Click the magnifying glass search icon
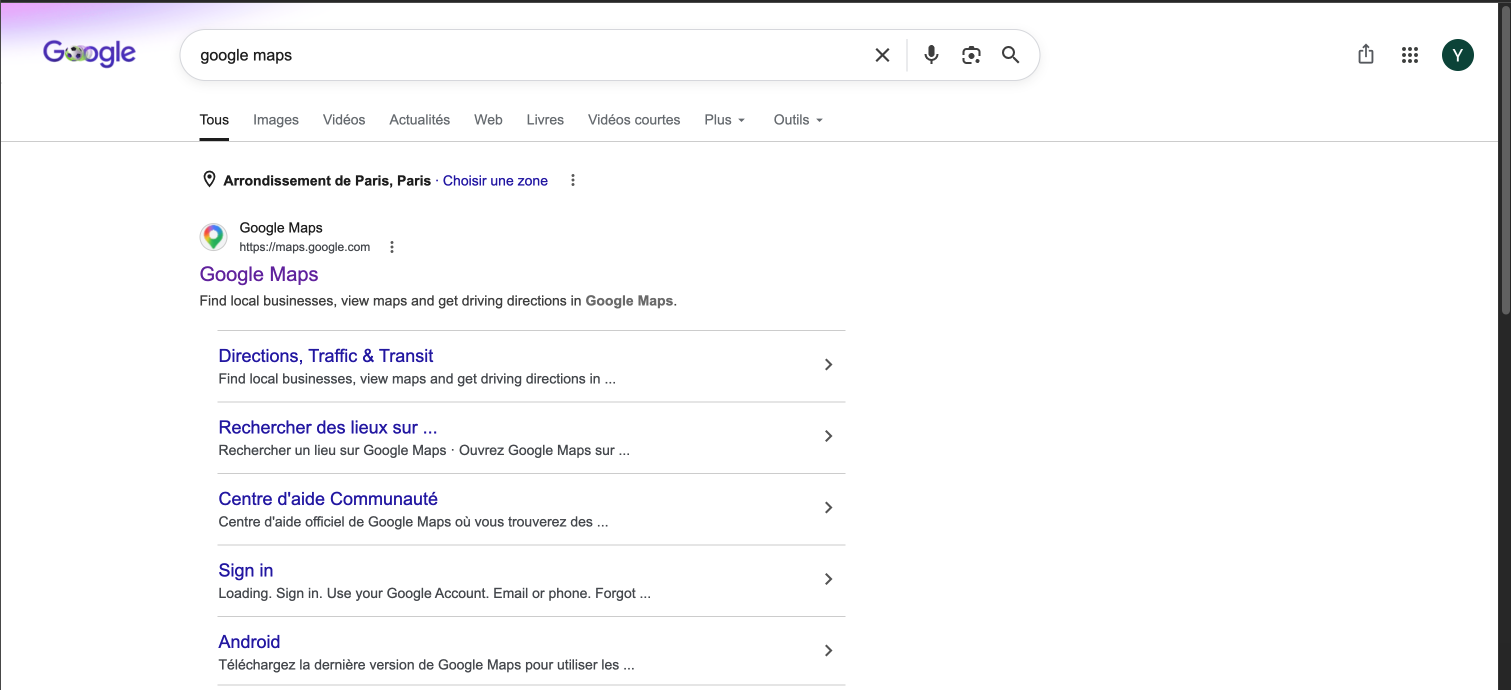 [x=1011, y=55]
